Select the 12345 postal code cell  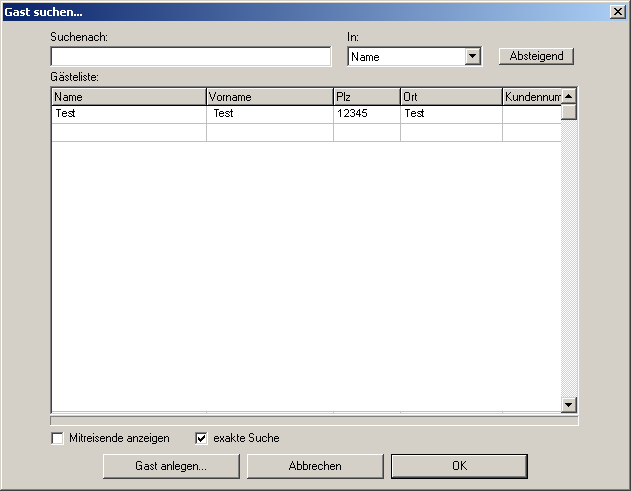366,114
